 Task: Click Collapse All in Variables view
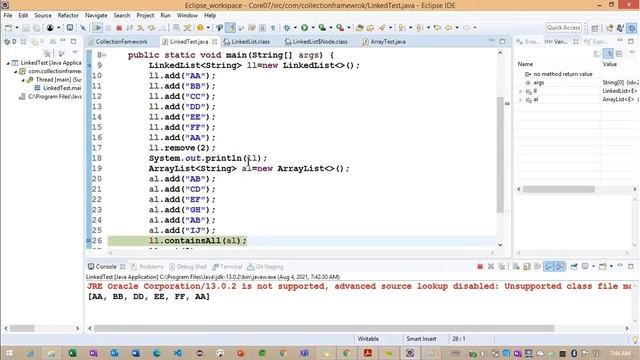click(619, 53)
